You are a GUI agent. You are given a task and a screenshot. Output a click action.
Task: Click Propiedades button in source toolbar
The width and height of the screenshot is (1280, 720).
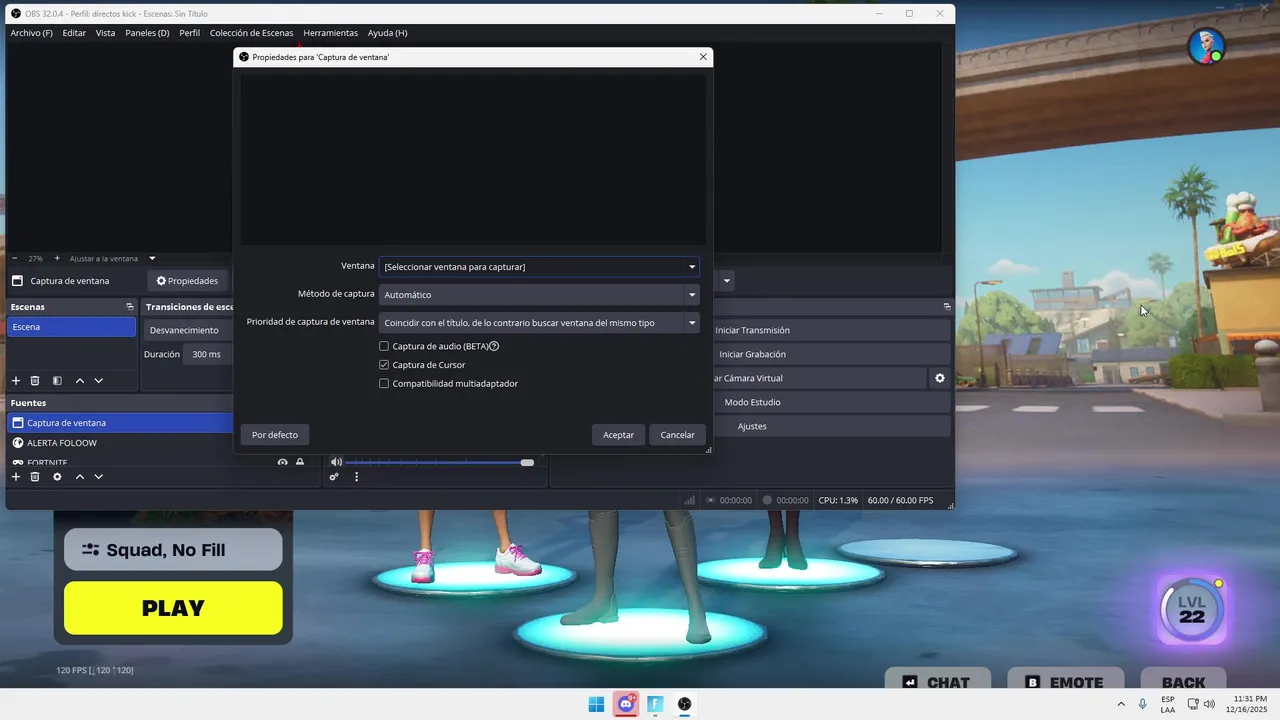click(187, 281)
